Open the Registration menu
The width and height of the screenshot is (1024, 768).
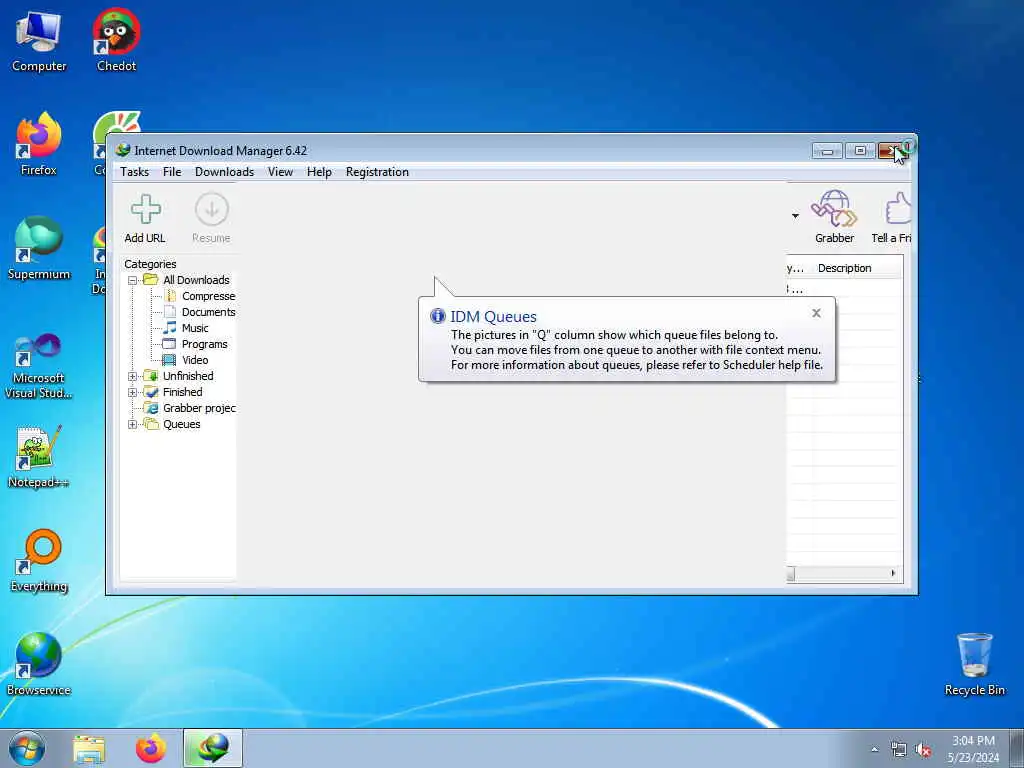377,172
